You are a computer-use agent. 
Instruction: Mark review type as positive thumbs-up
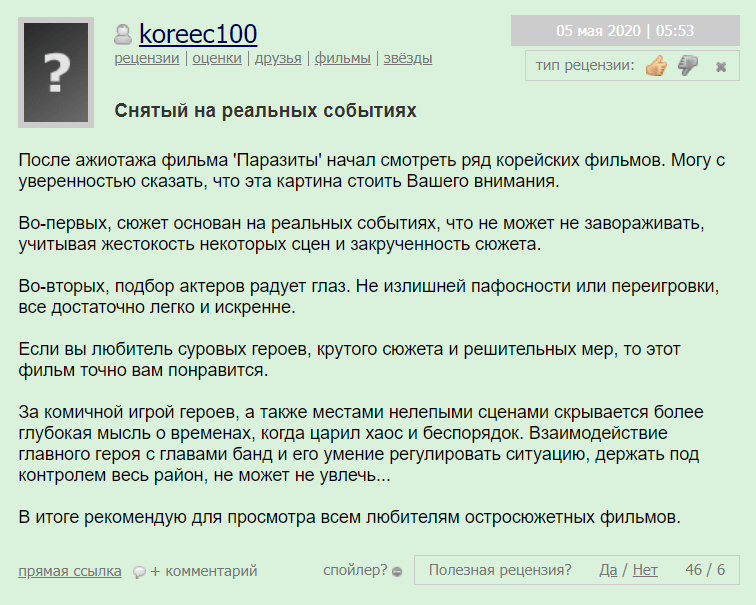coord(656,65)
